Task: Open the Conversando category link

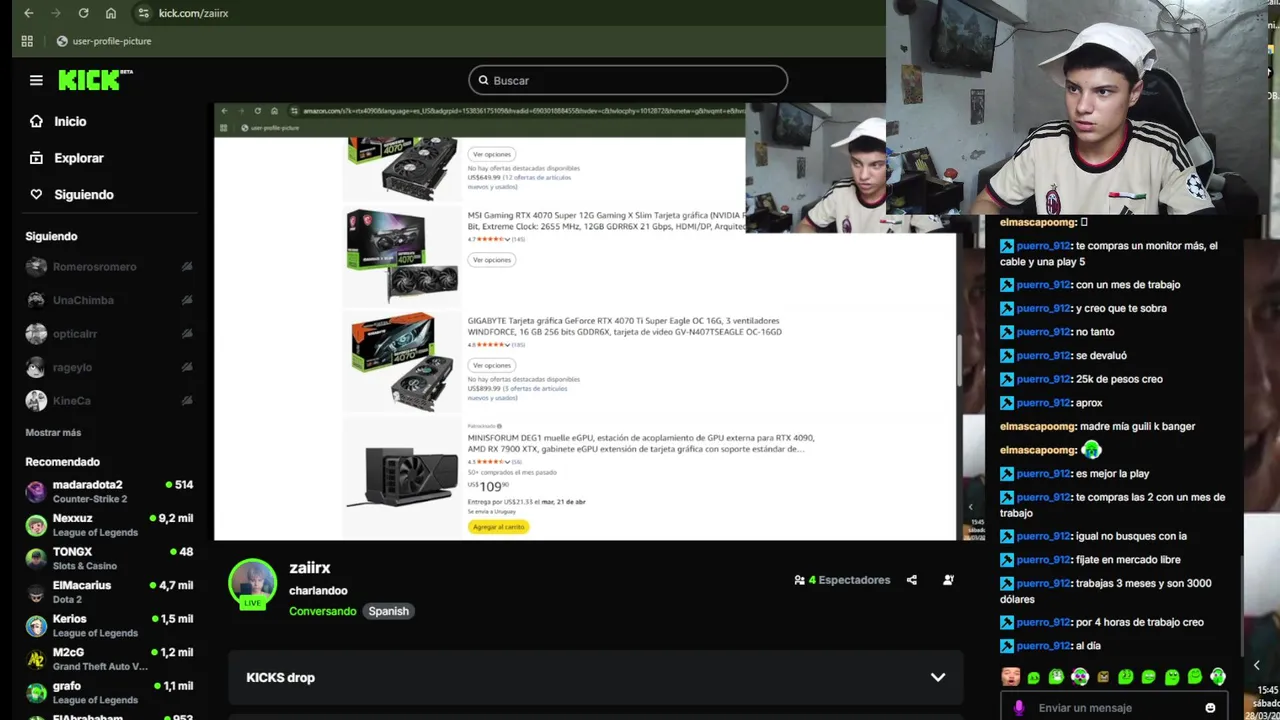Action: click(322, 611)
